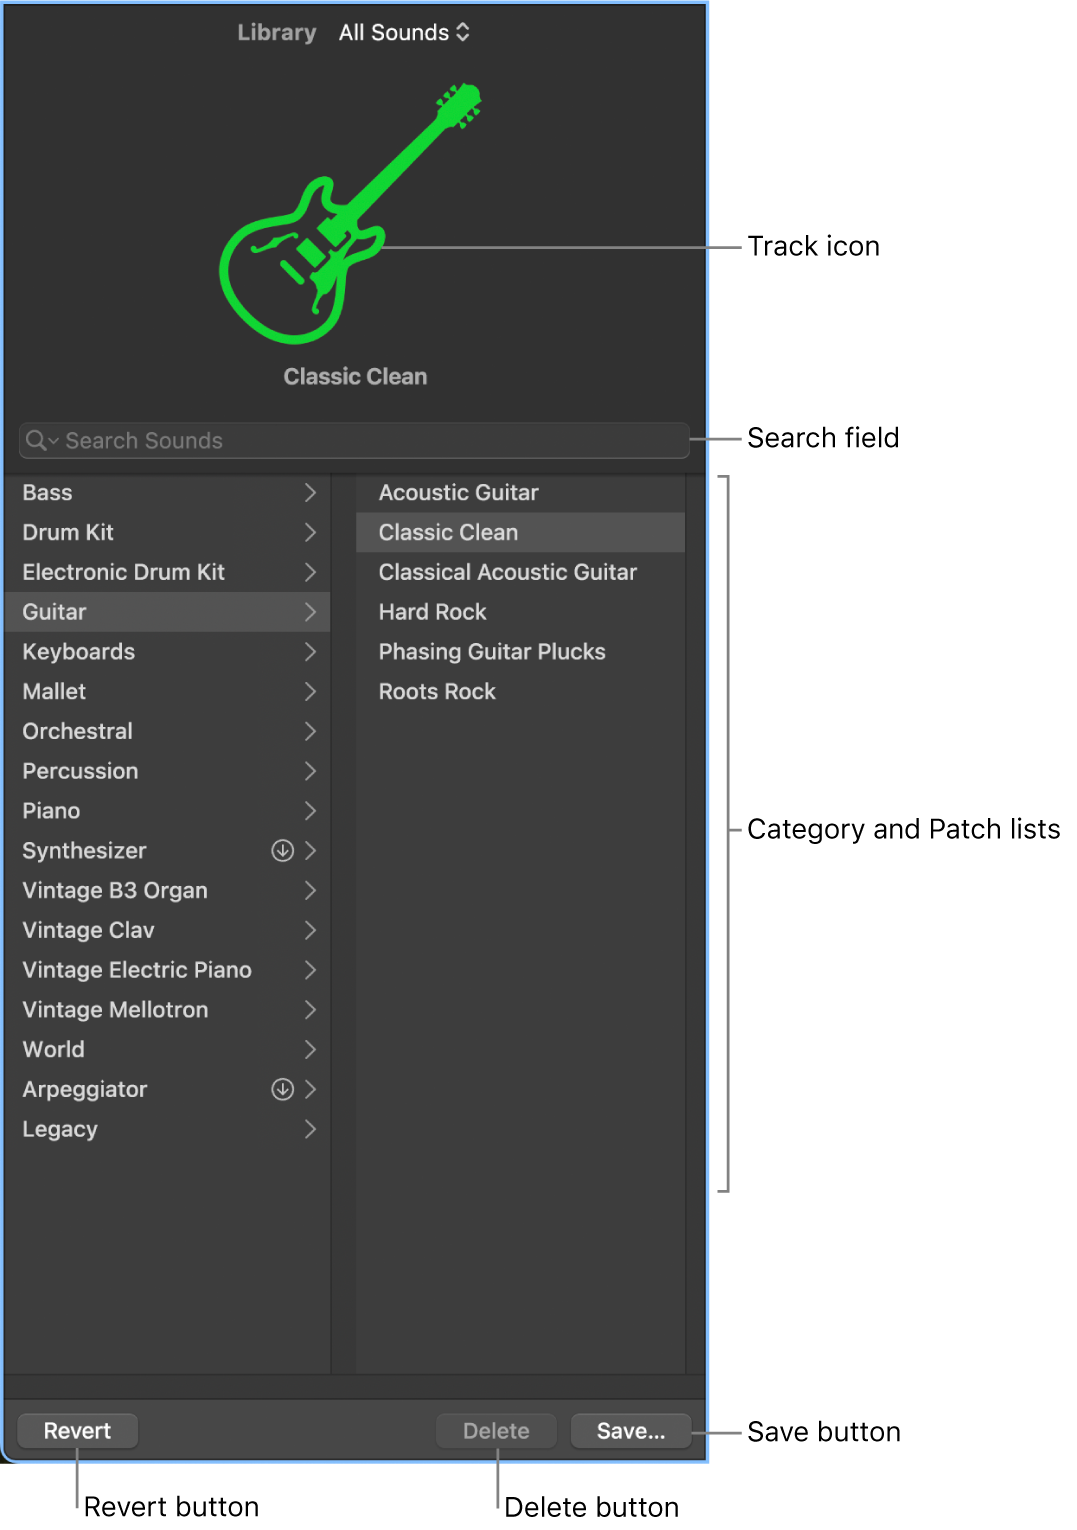Open the All Sounds popup menu
This screenshot has height=1530, width=1077.
pos(403,32)
